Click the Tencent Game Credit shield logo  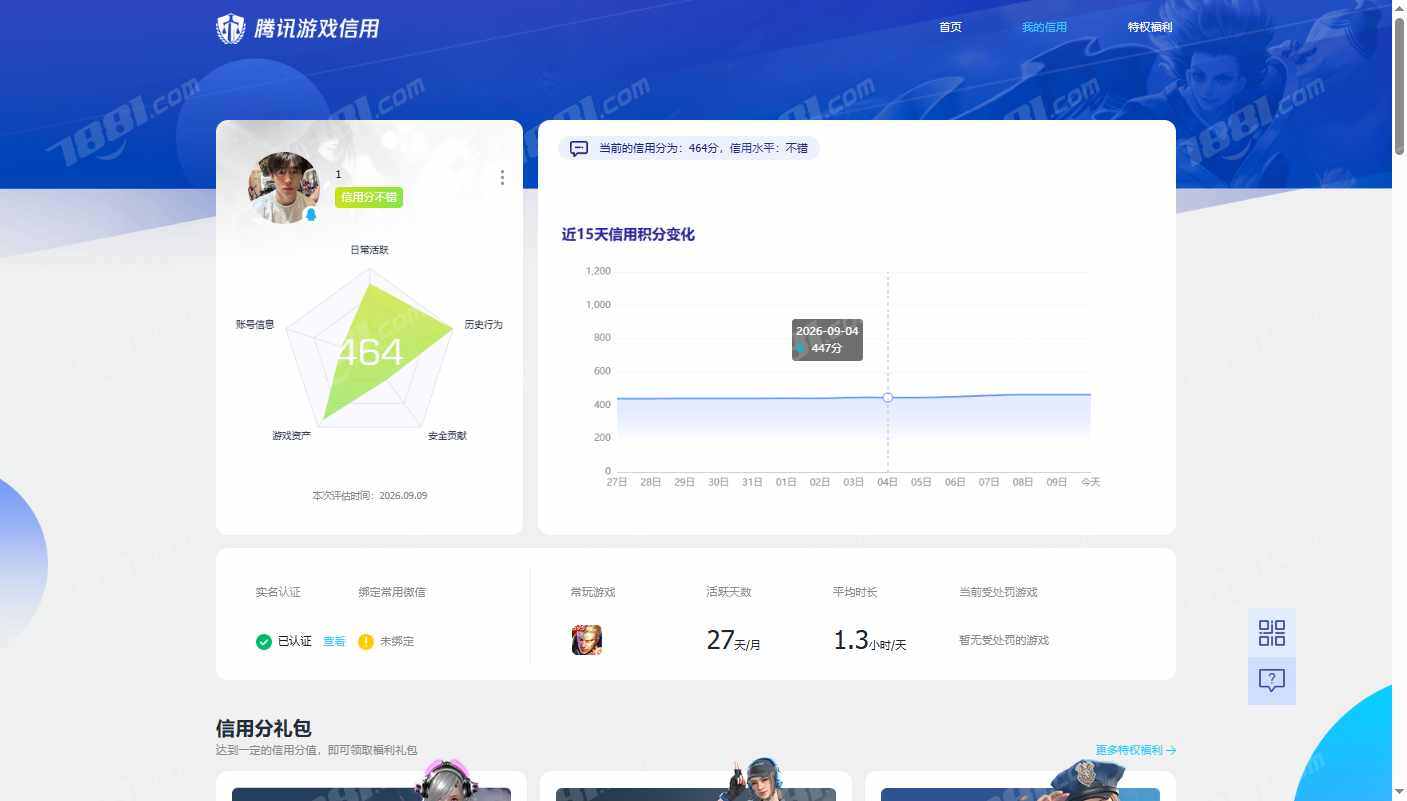pyautogui.click(x=231, y=28)
